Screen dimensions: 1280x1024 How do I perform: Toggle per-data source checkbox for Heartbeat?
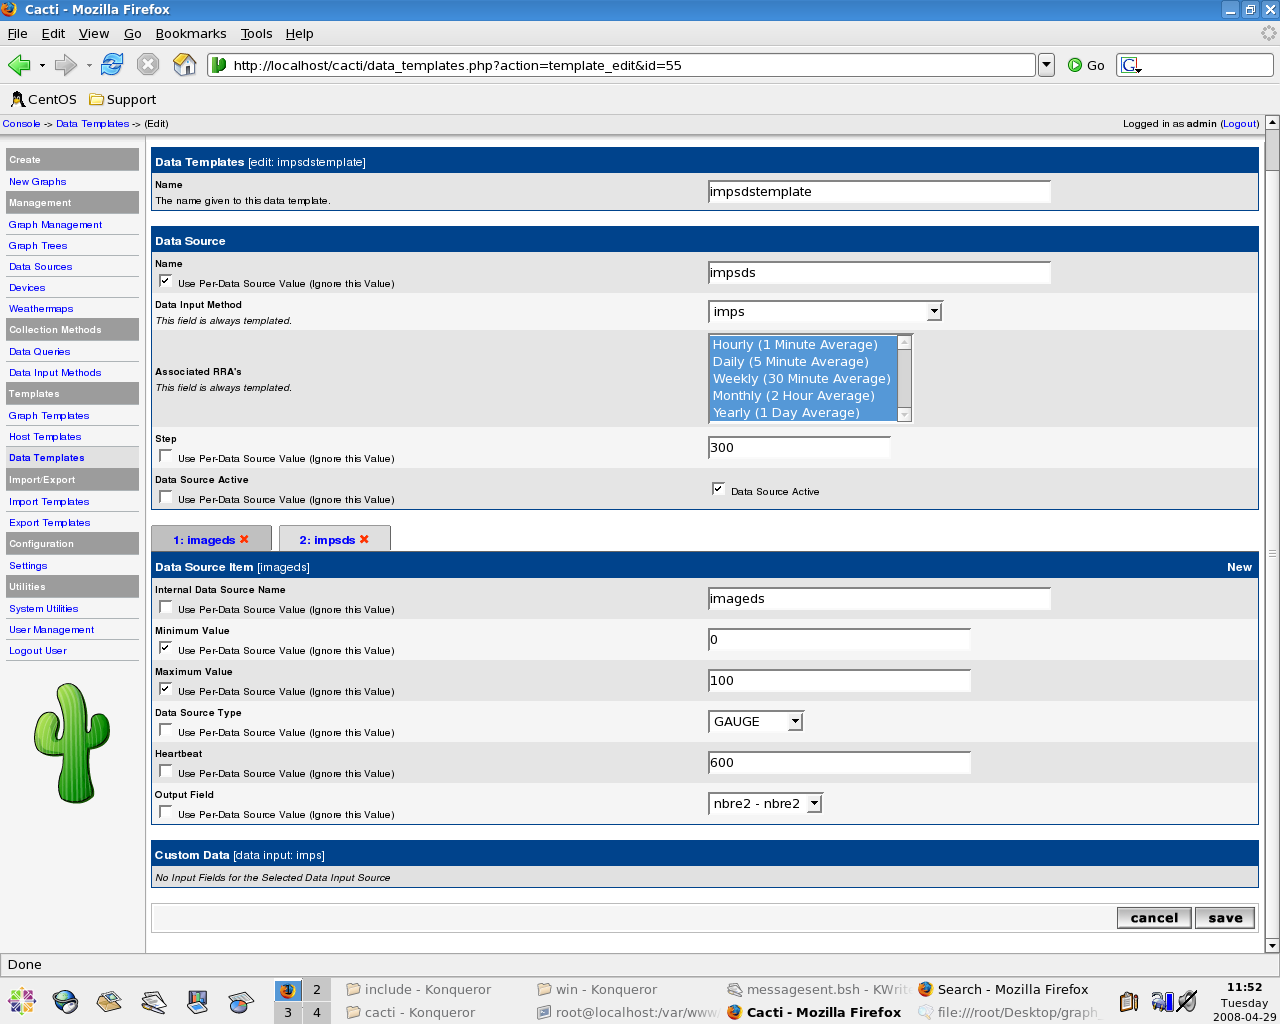tap(165, 771)
